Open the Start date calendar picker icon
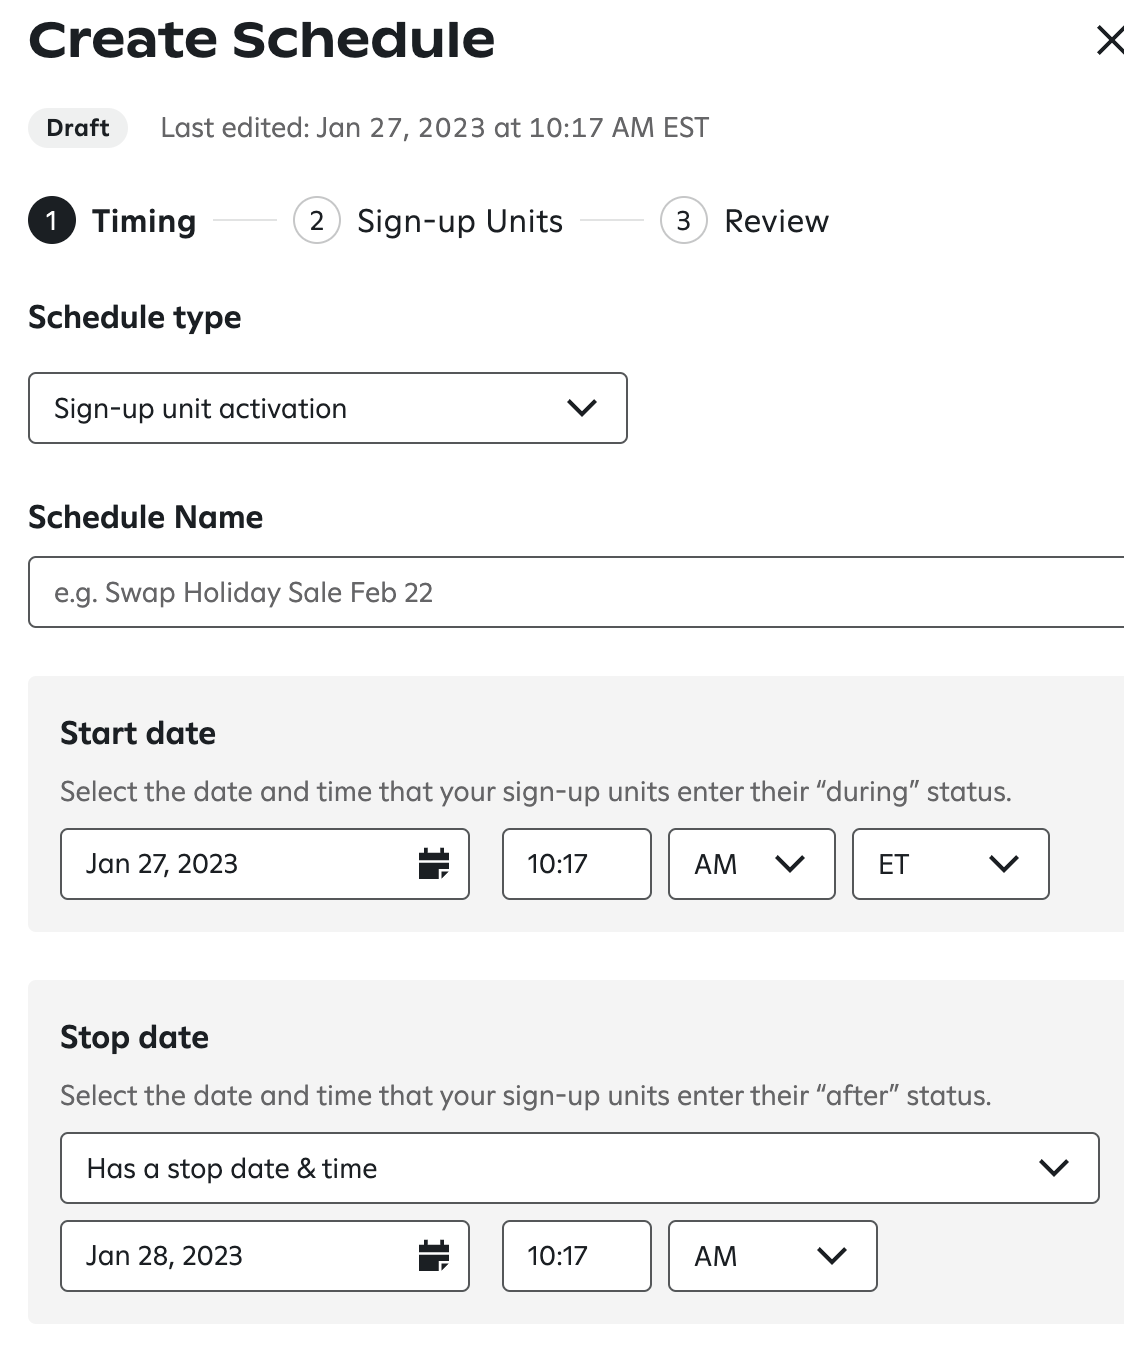This screenshot has width=1124, height=1372. tap(433, 864)
